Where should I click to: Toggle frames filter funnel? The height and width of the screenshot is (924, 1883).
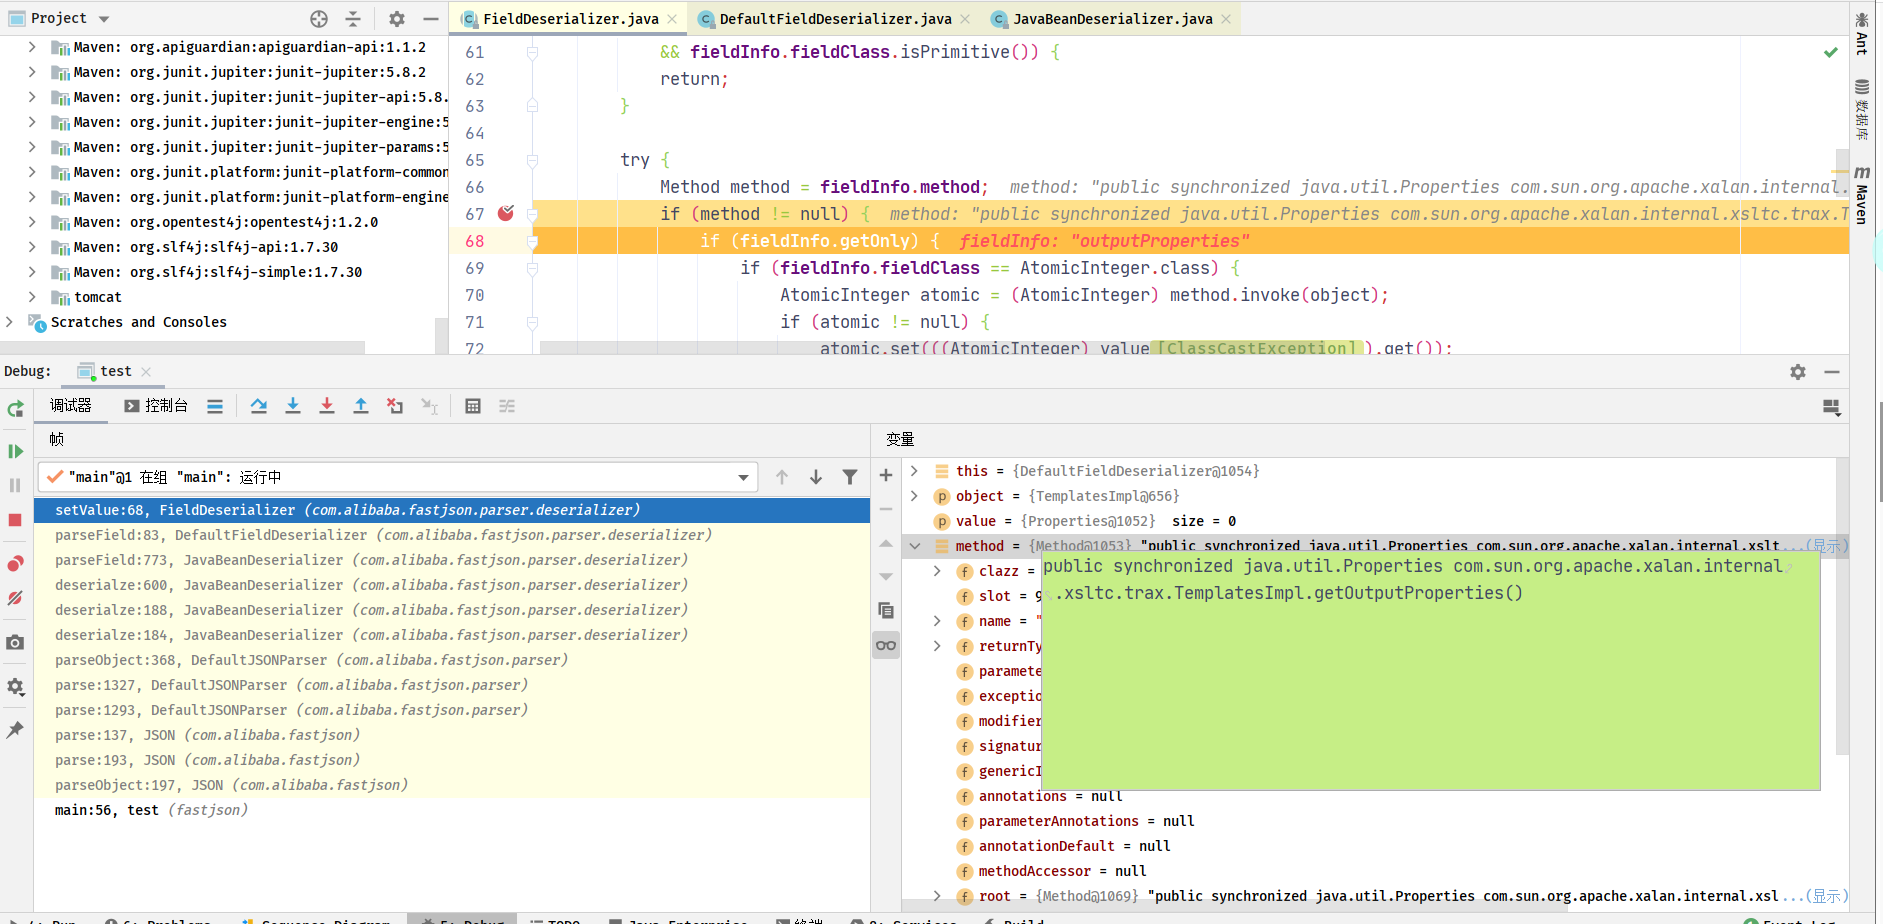tap(850, 477)
